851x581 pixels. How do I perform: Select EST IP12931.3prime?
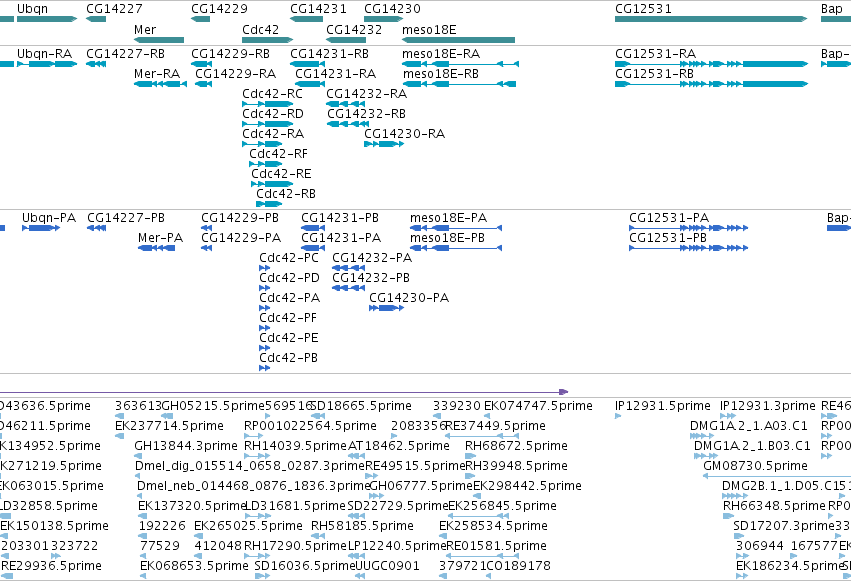tap(767, 406)
